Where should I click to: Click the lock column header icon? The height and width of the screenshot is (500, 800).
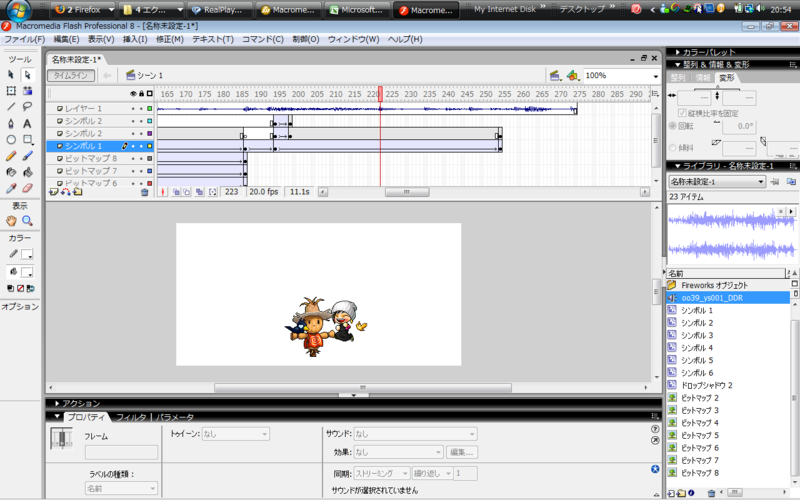141,94
